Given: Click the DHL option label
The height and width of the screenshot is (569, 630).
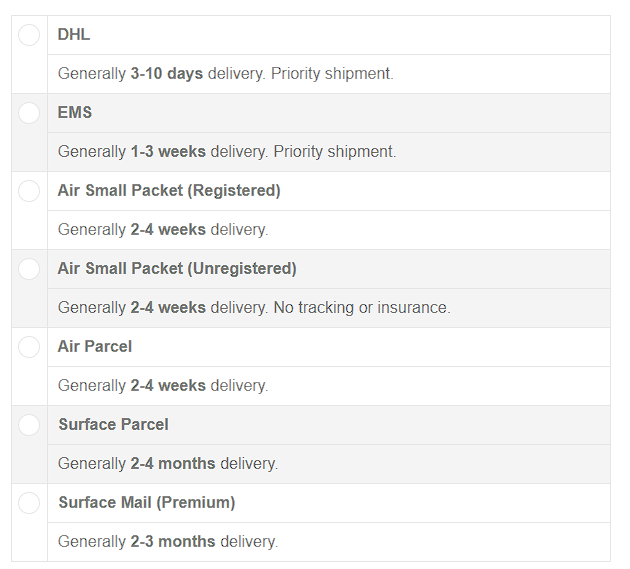Looking at the screenshot, I should coord(74,35).
